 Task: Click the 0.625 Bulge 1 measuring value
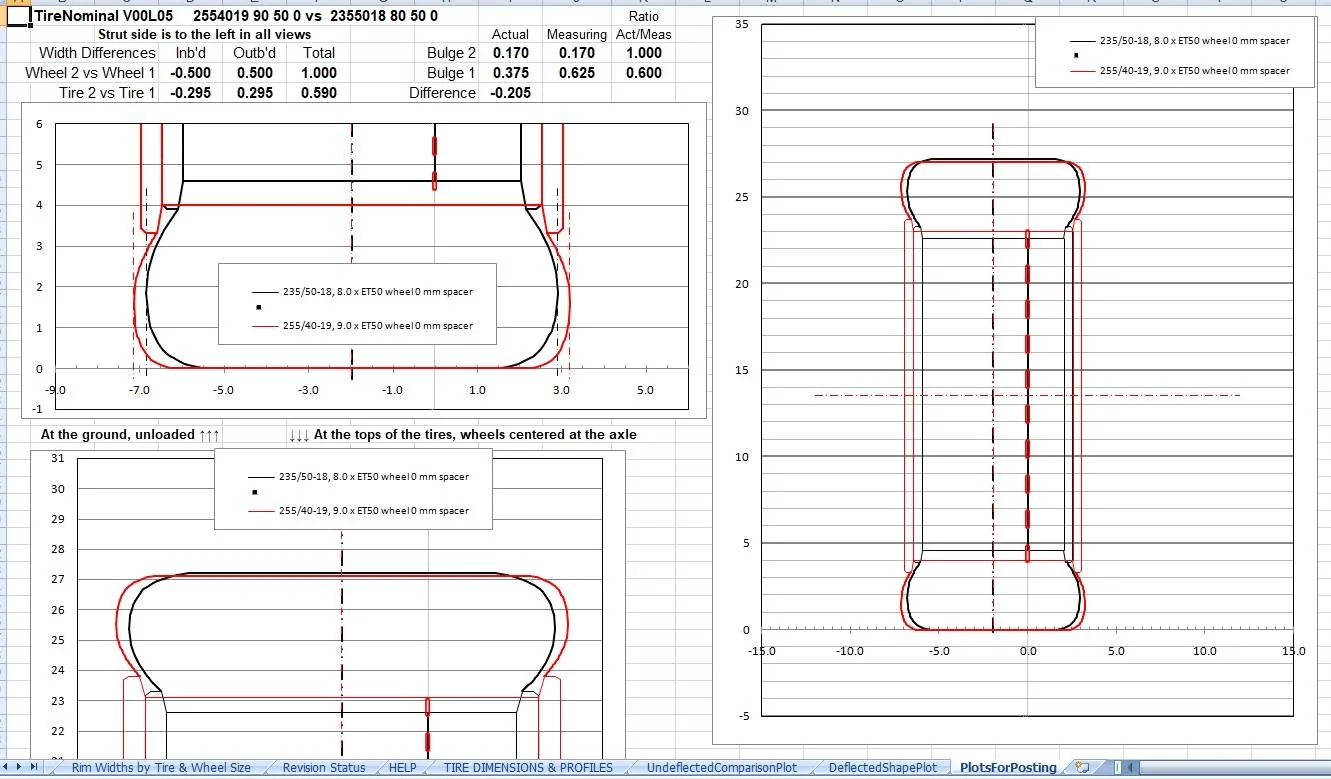576,73
